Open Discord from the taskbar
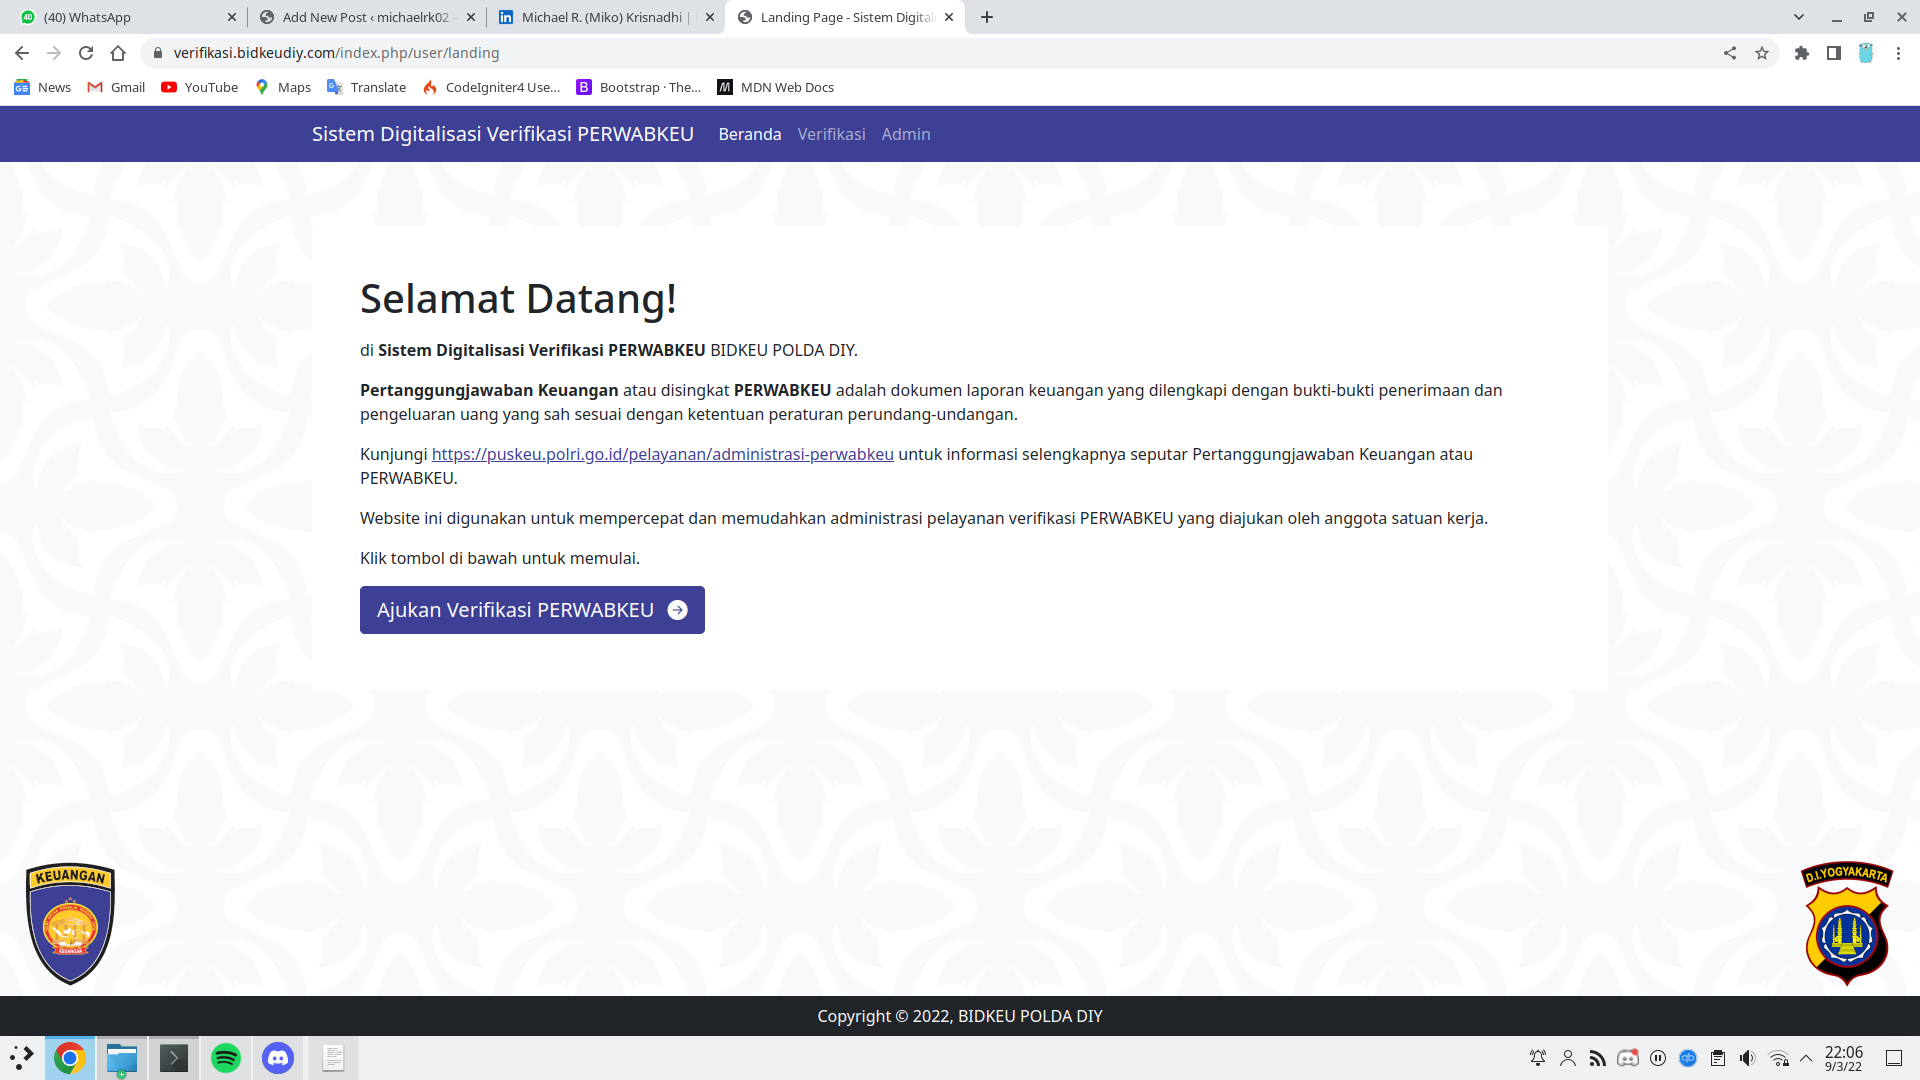This screenshot has height=1080, width=1920. (278, 1058)
